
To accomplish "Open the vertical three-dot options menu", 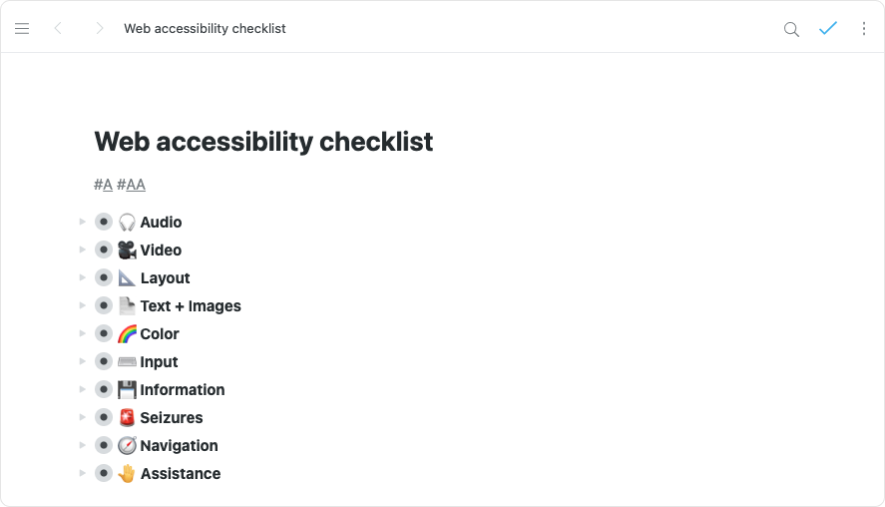I will (864, 29).
